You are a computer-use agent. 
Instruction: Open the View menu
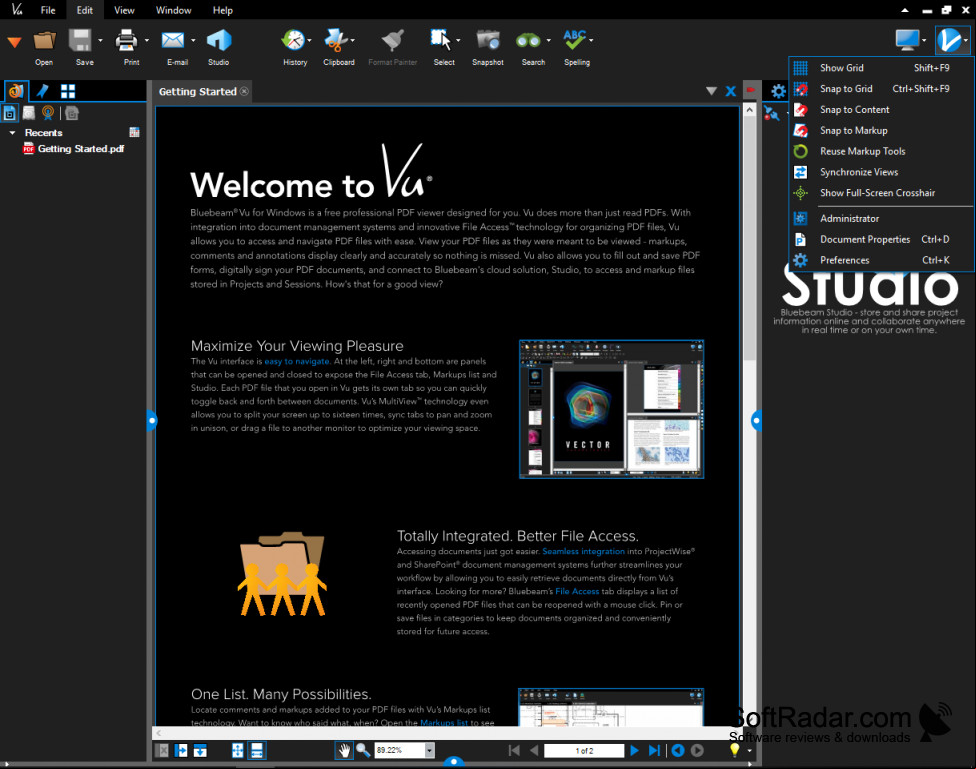124,10
